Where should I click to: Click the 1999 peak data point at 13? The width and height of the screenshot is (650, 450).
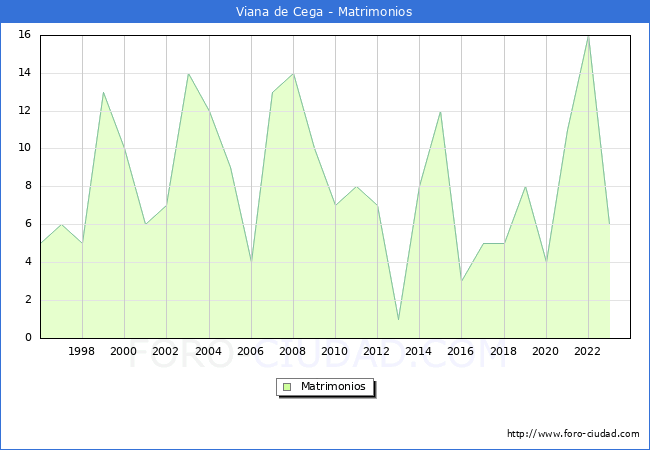103,92
